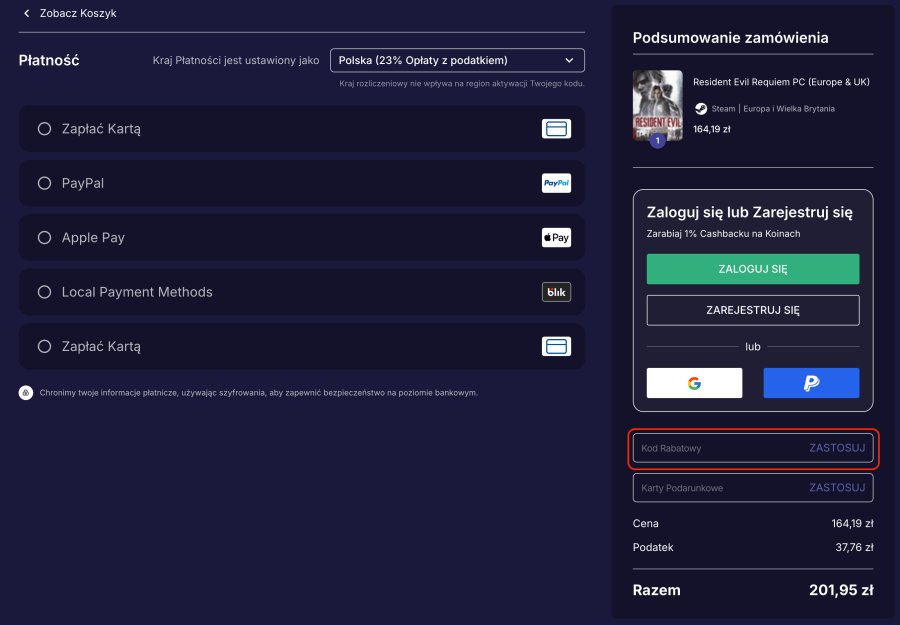Click the Chronimy twoje informacje płatnicze notice
Viewport: 900px width, 625px height.
258,393
